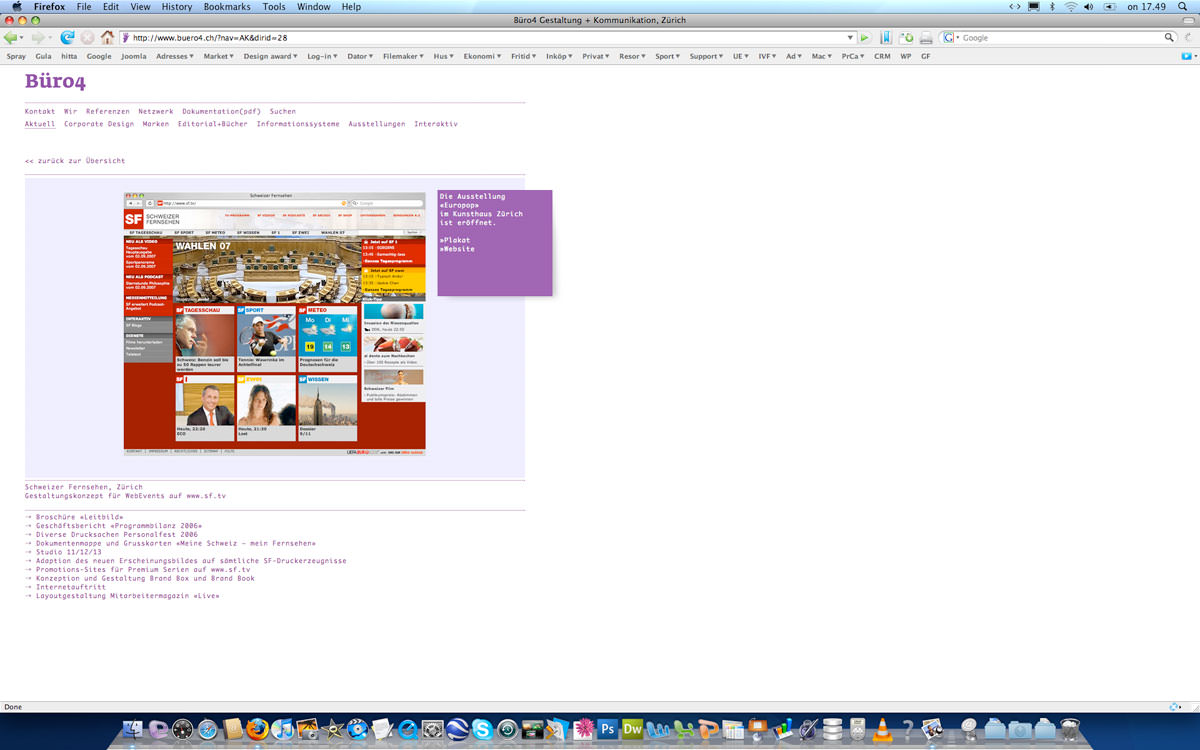Viewport: 1200px width, 750px height.
Task: Open the Dokumentation(pdf) link
Action: tap(221, 111)
